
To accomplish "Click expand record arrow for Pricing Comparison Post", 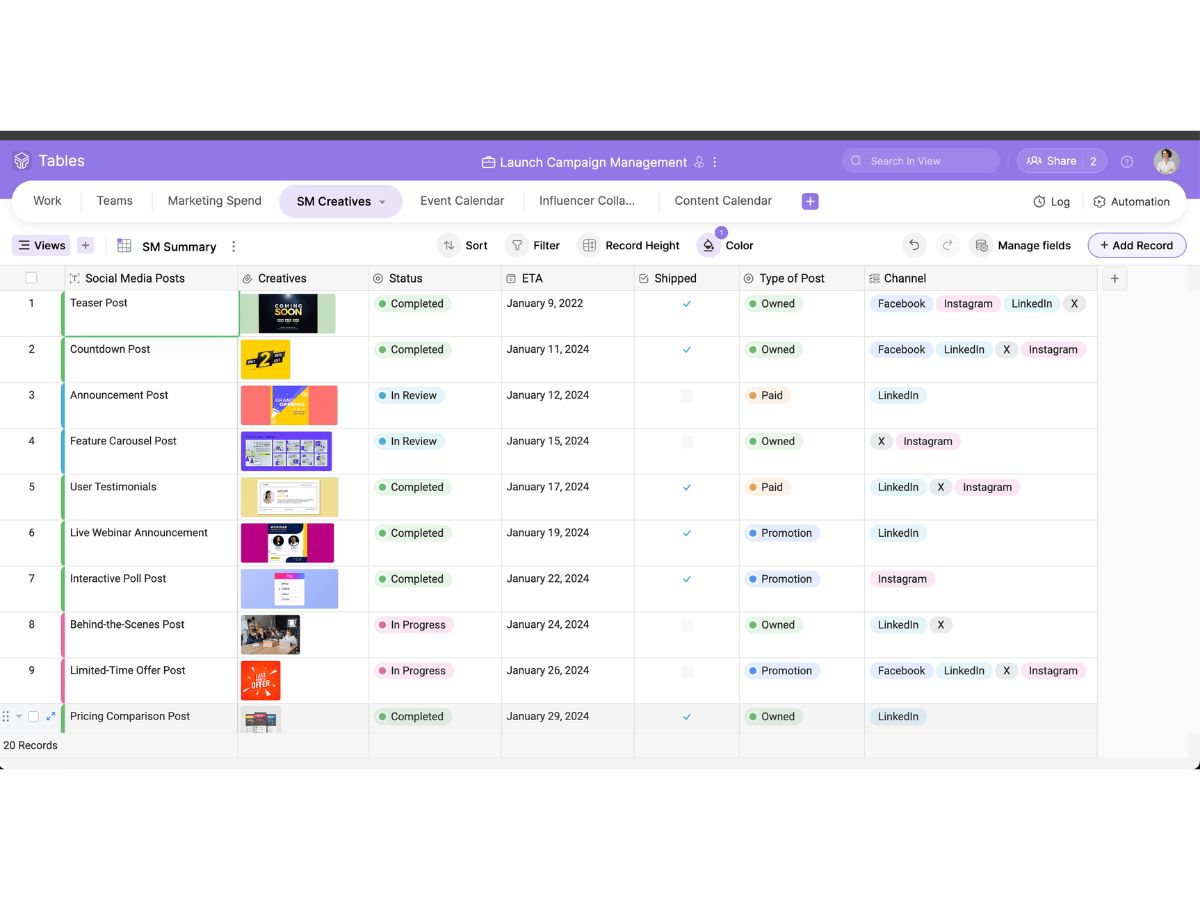I will pos(51,716).
